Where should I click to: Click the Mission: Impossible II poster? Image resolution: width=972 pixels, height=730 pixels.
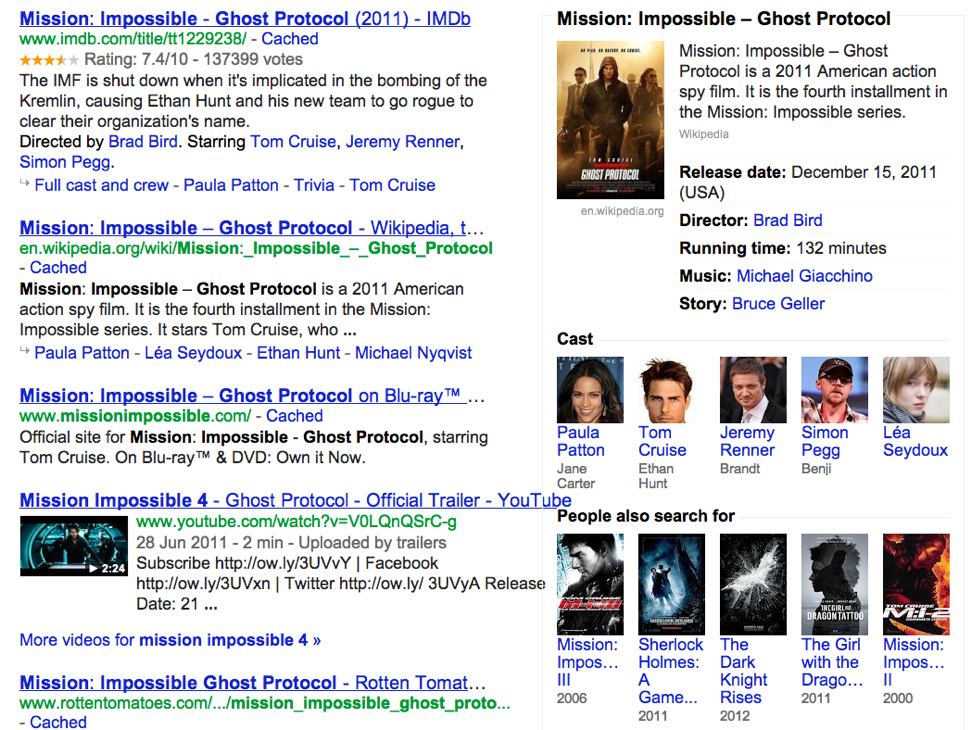916,584
